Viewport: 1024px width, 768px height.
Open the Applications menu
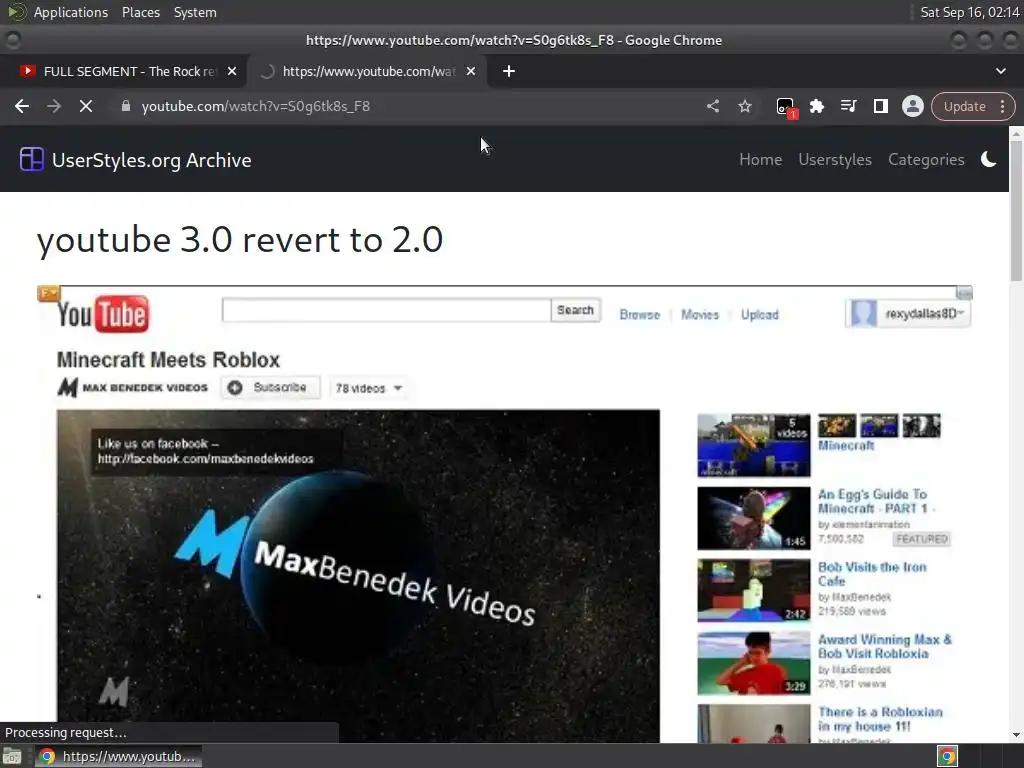pos(71,12)
